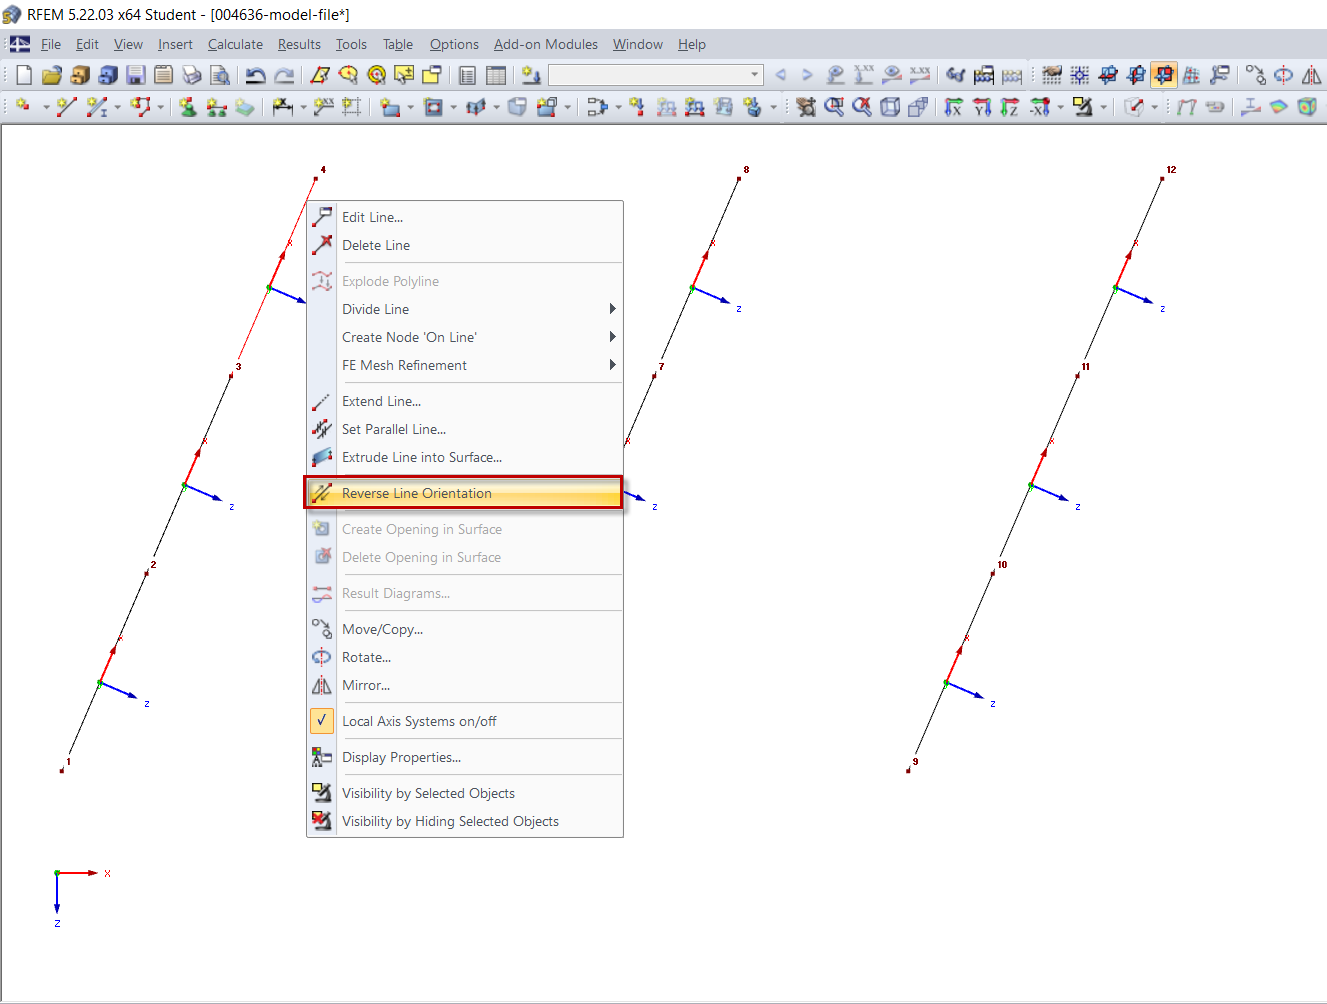Open dropdown arrow beside visibility icon
1327x1004 pixels.
[1103, 107]
